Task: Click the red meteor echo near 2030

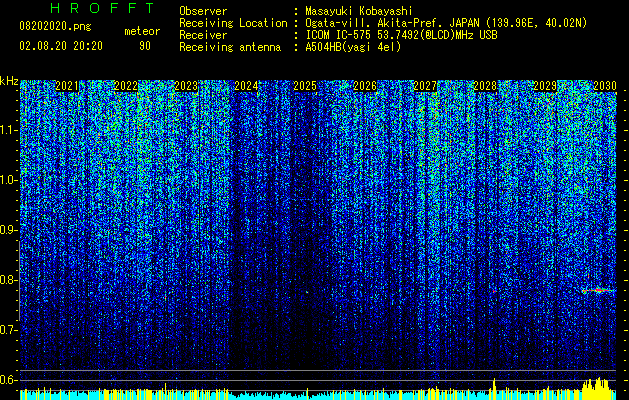Action: tap(599, 290)
